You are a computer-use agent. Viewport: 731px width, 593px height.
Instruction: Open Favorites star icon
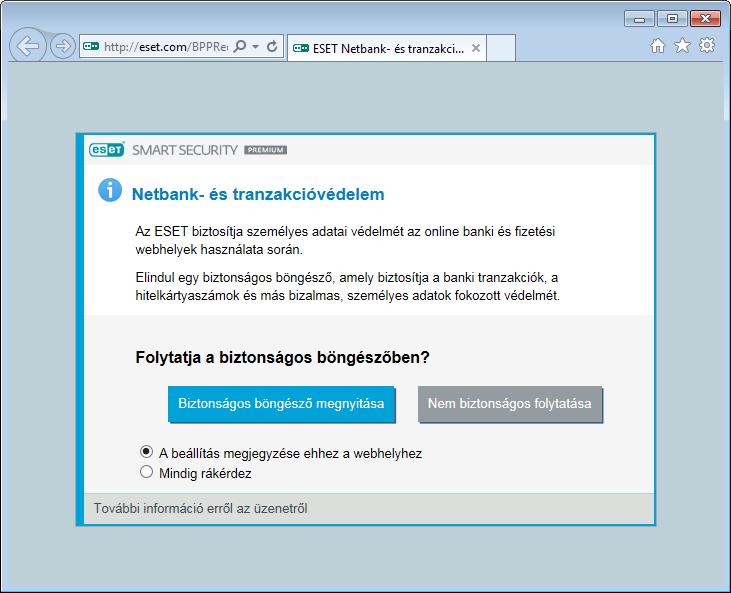click(683, 46)
